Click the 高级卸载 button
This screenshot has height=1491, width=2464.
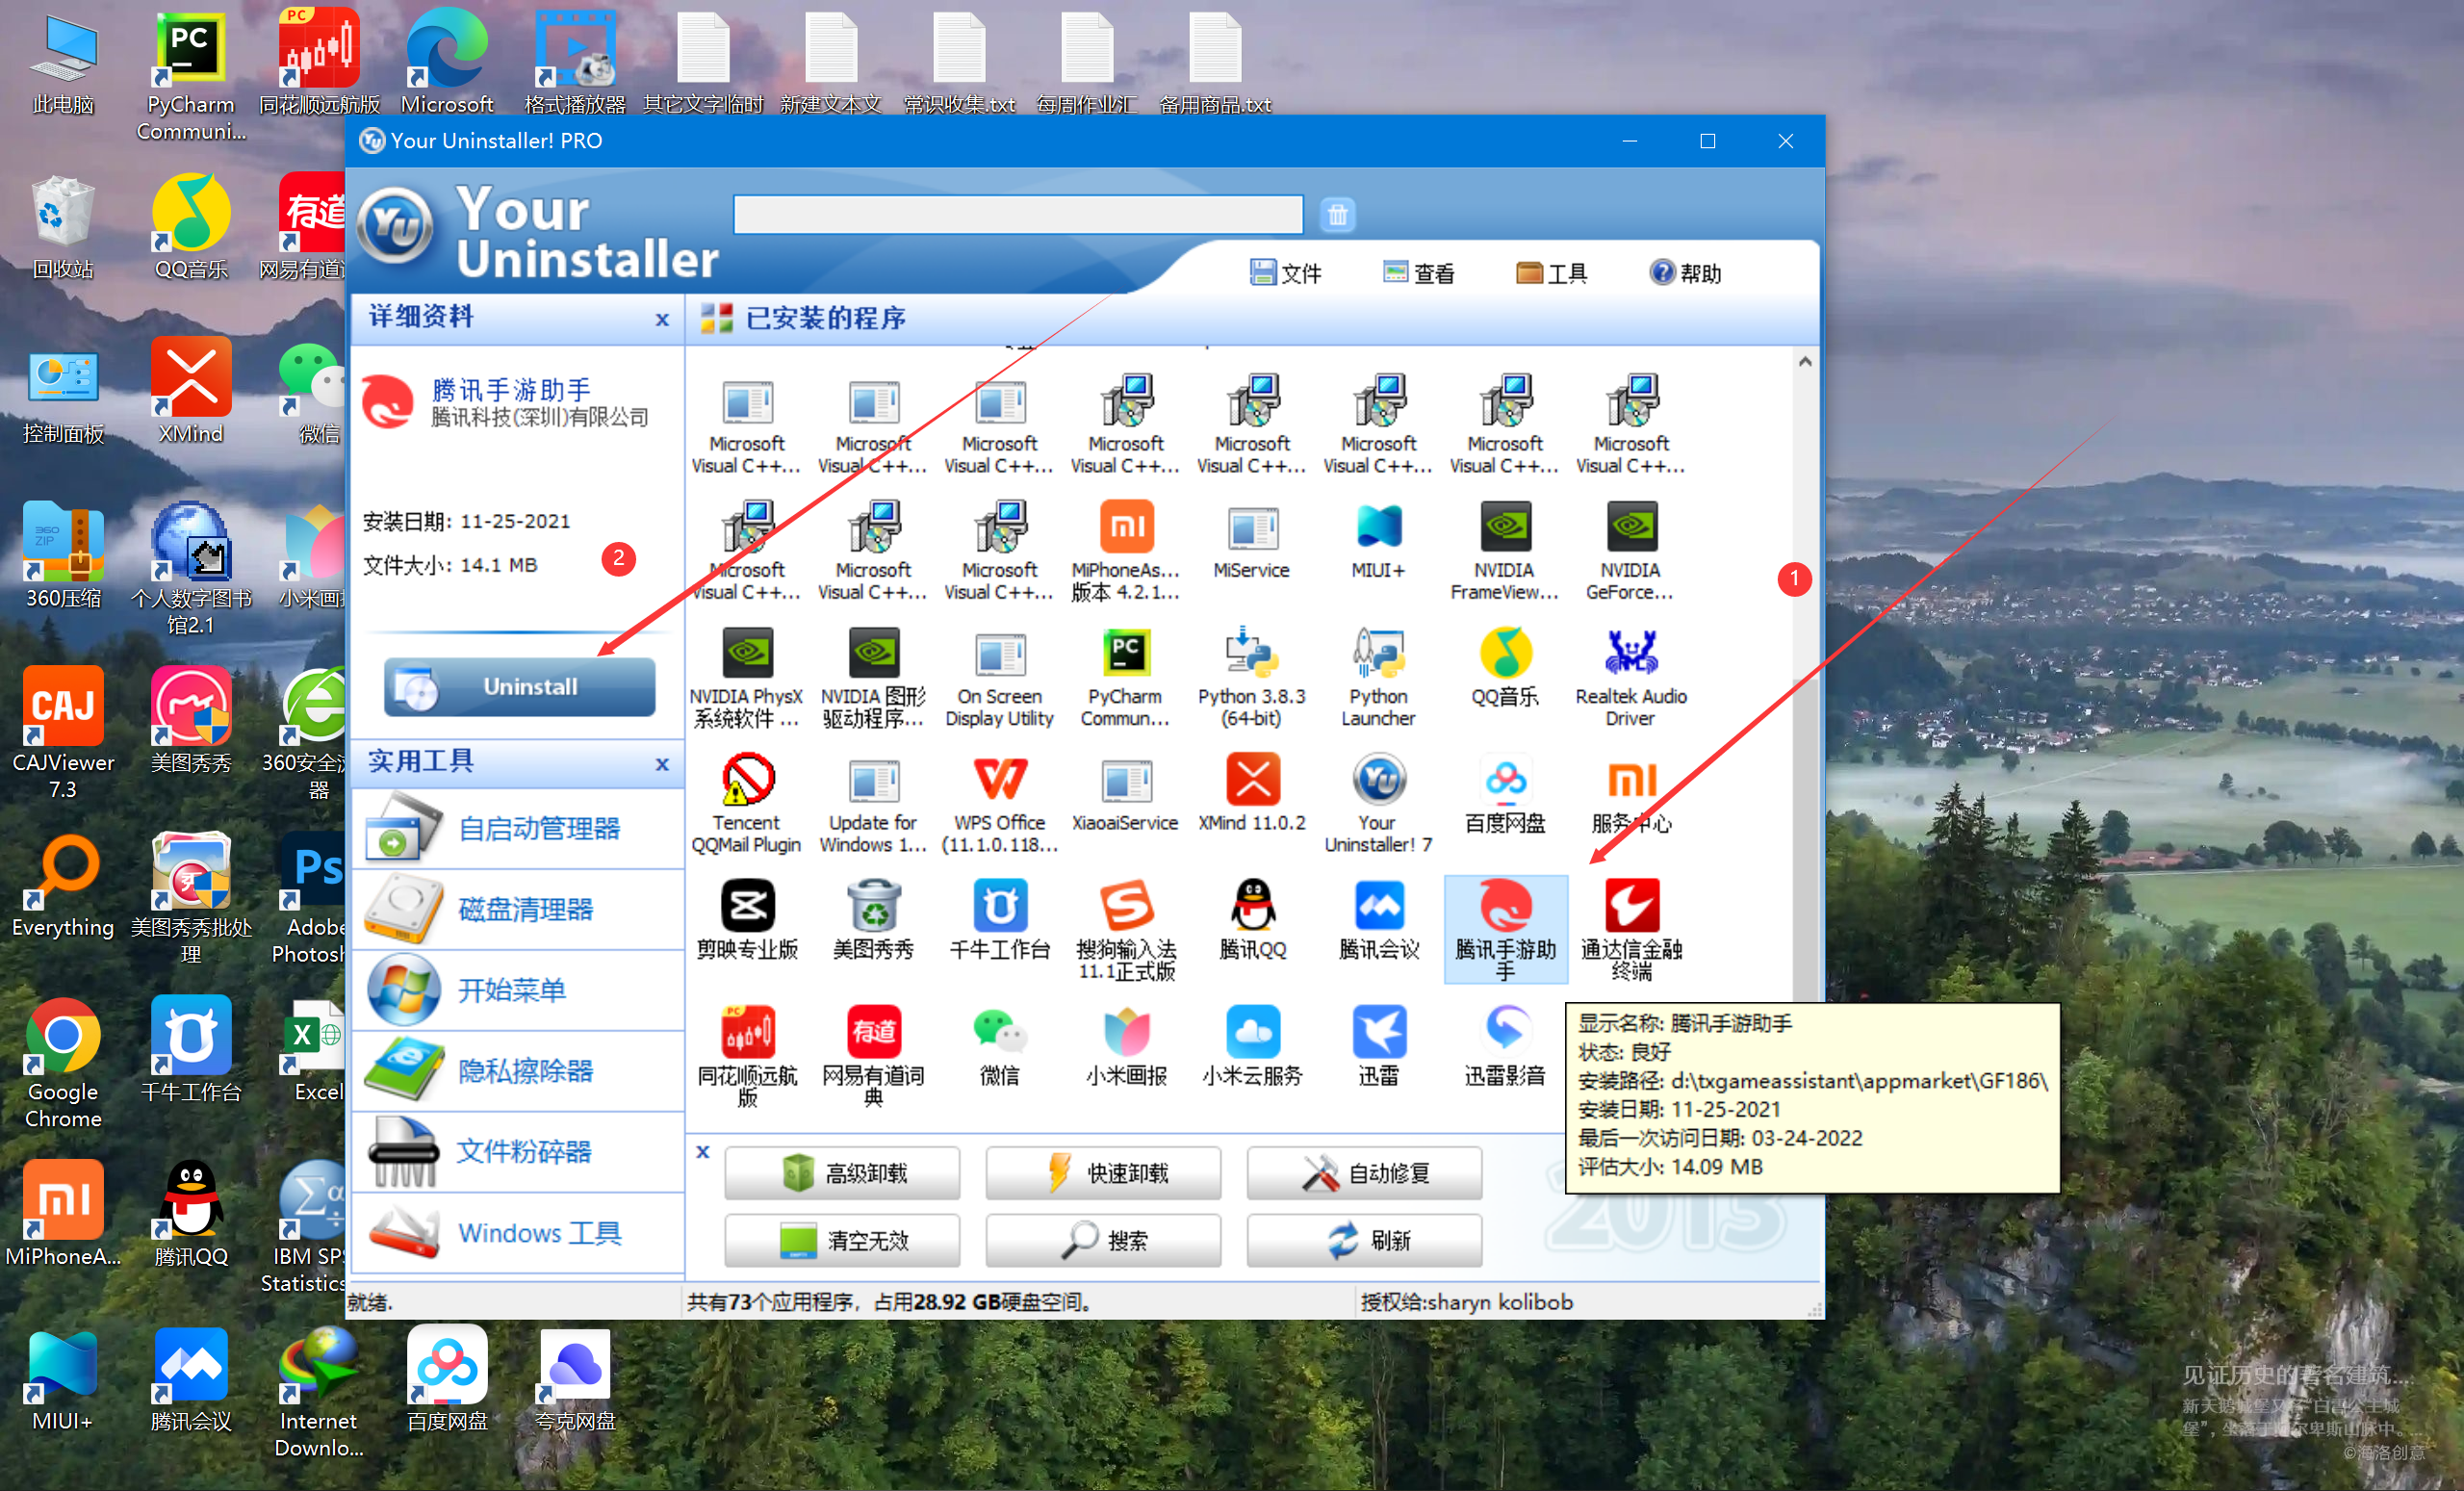pyautogui.click(x=842, y=1173)
